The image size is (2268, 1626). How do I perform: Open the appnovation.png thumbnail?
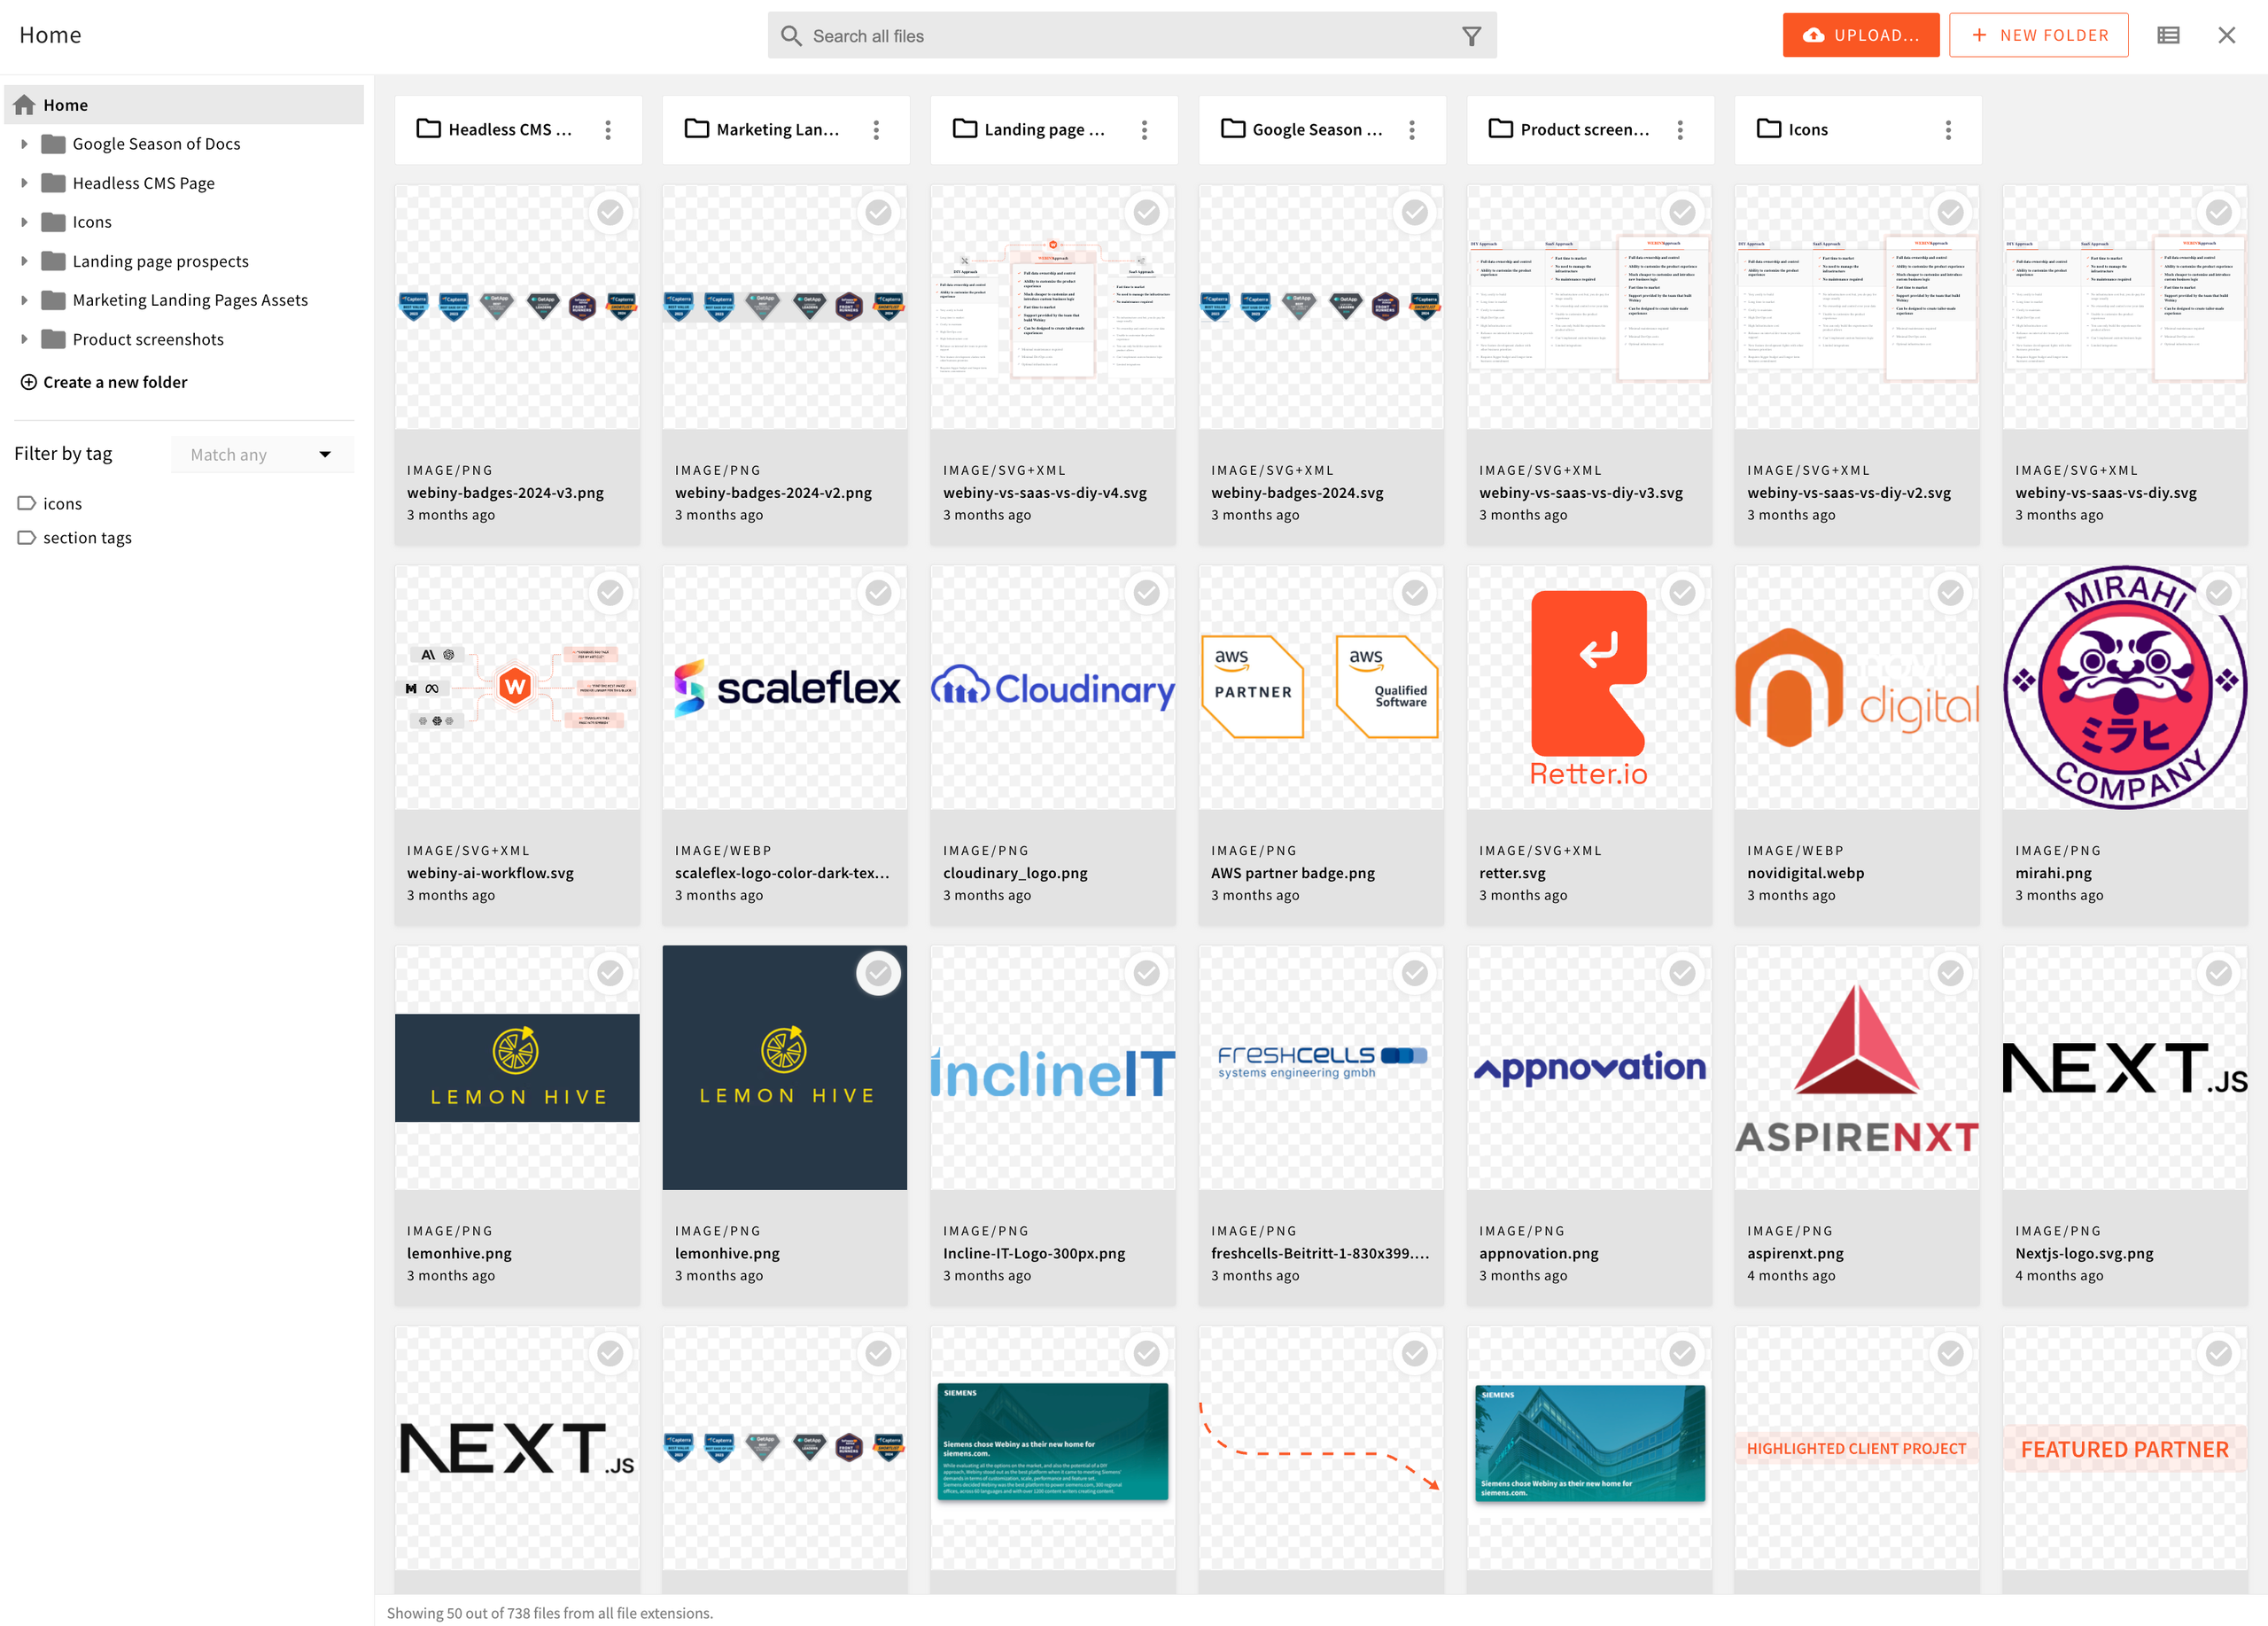click(x=1589, y=1068)
